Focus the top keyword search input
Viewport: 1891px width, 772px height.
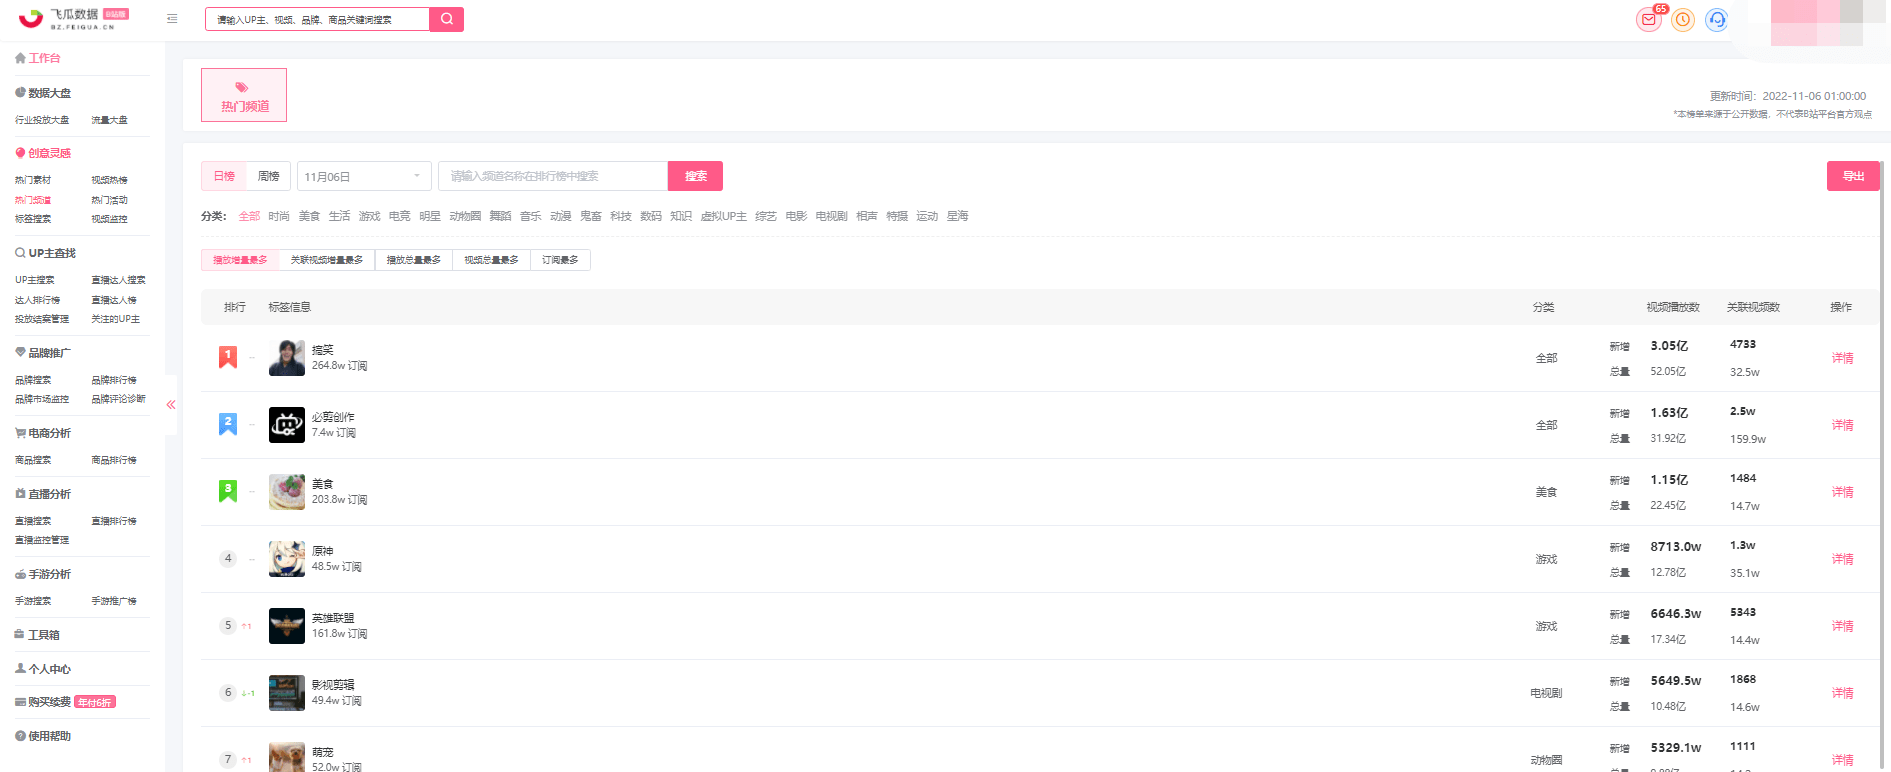pos(317,19)
